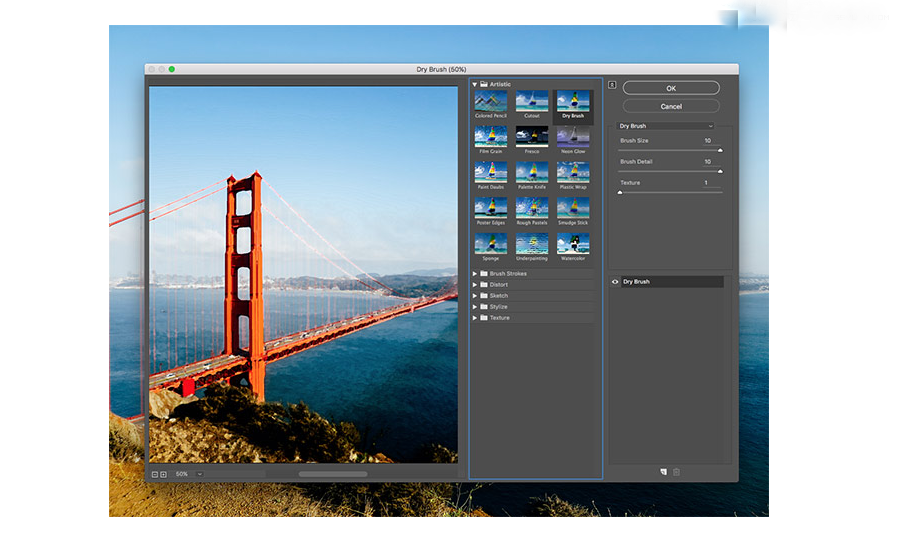Choose the Watercolor filter thumbnail

pyautogui.click(x=573, y=243)
